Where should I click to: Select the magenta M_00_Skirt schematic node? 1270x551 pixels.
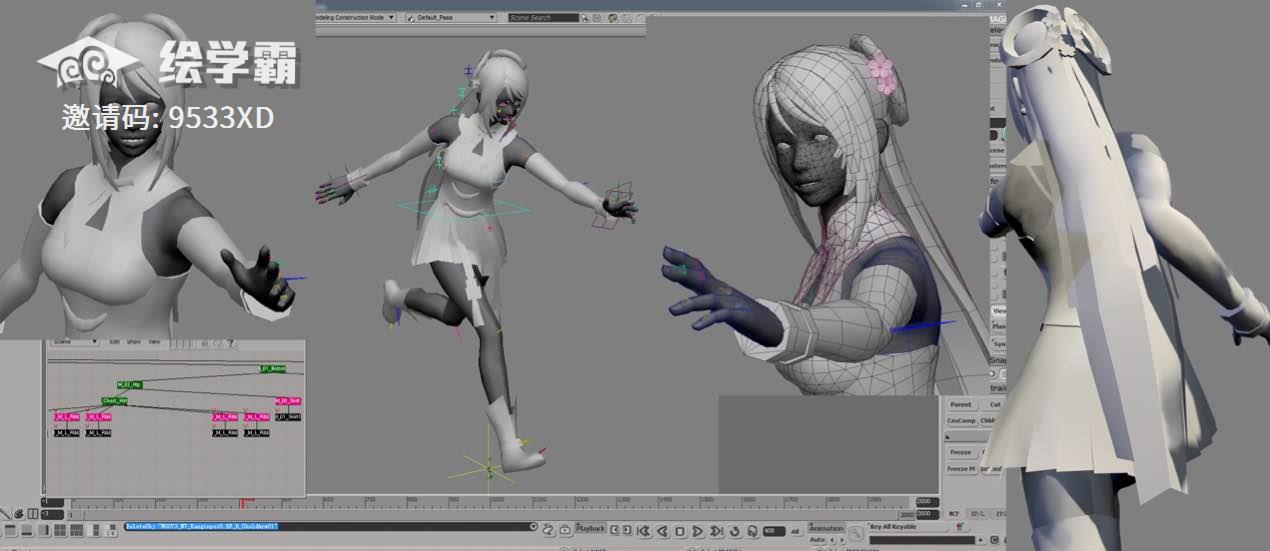coord(287,400)
